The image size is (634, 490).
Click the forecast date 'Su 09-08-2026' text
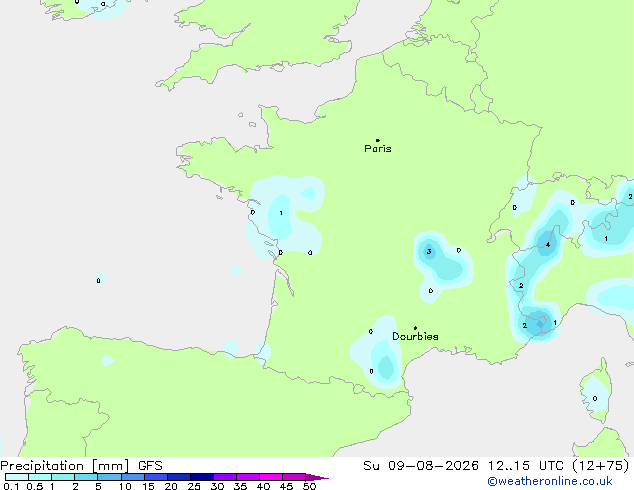point(421,466)
